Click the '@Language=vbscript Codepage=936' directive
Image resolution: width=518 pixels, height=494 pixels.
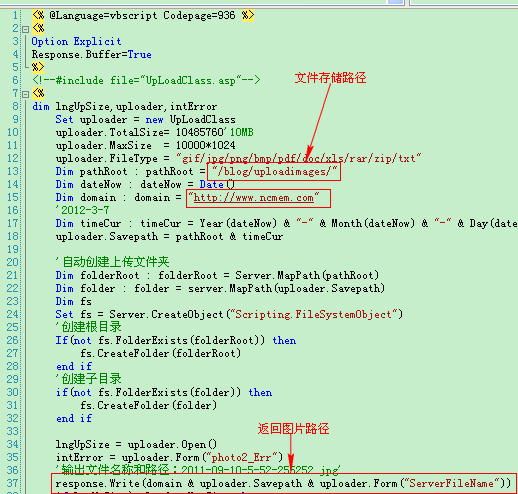click(x=142, y=16)
